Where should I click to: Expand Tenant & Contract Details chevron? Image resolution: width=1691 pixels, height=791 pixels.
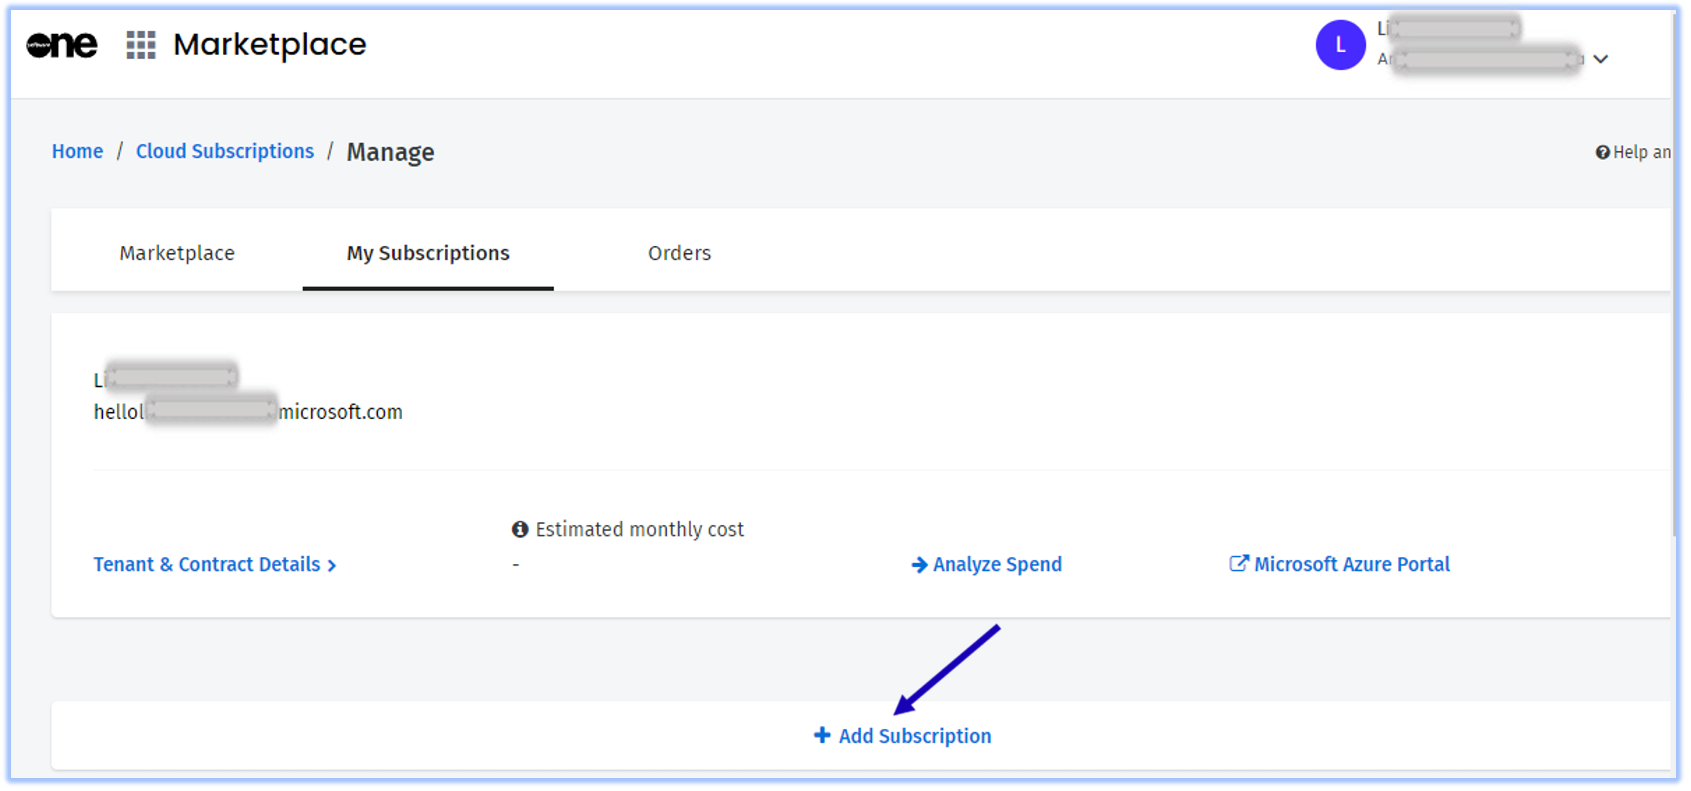pyautogui.click(x=332, y=566)
